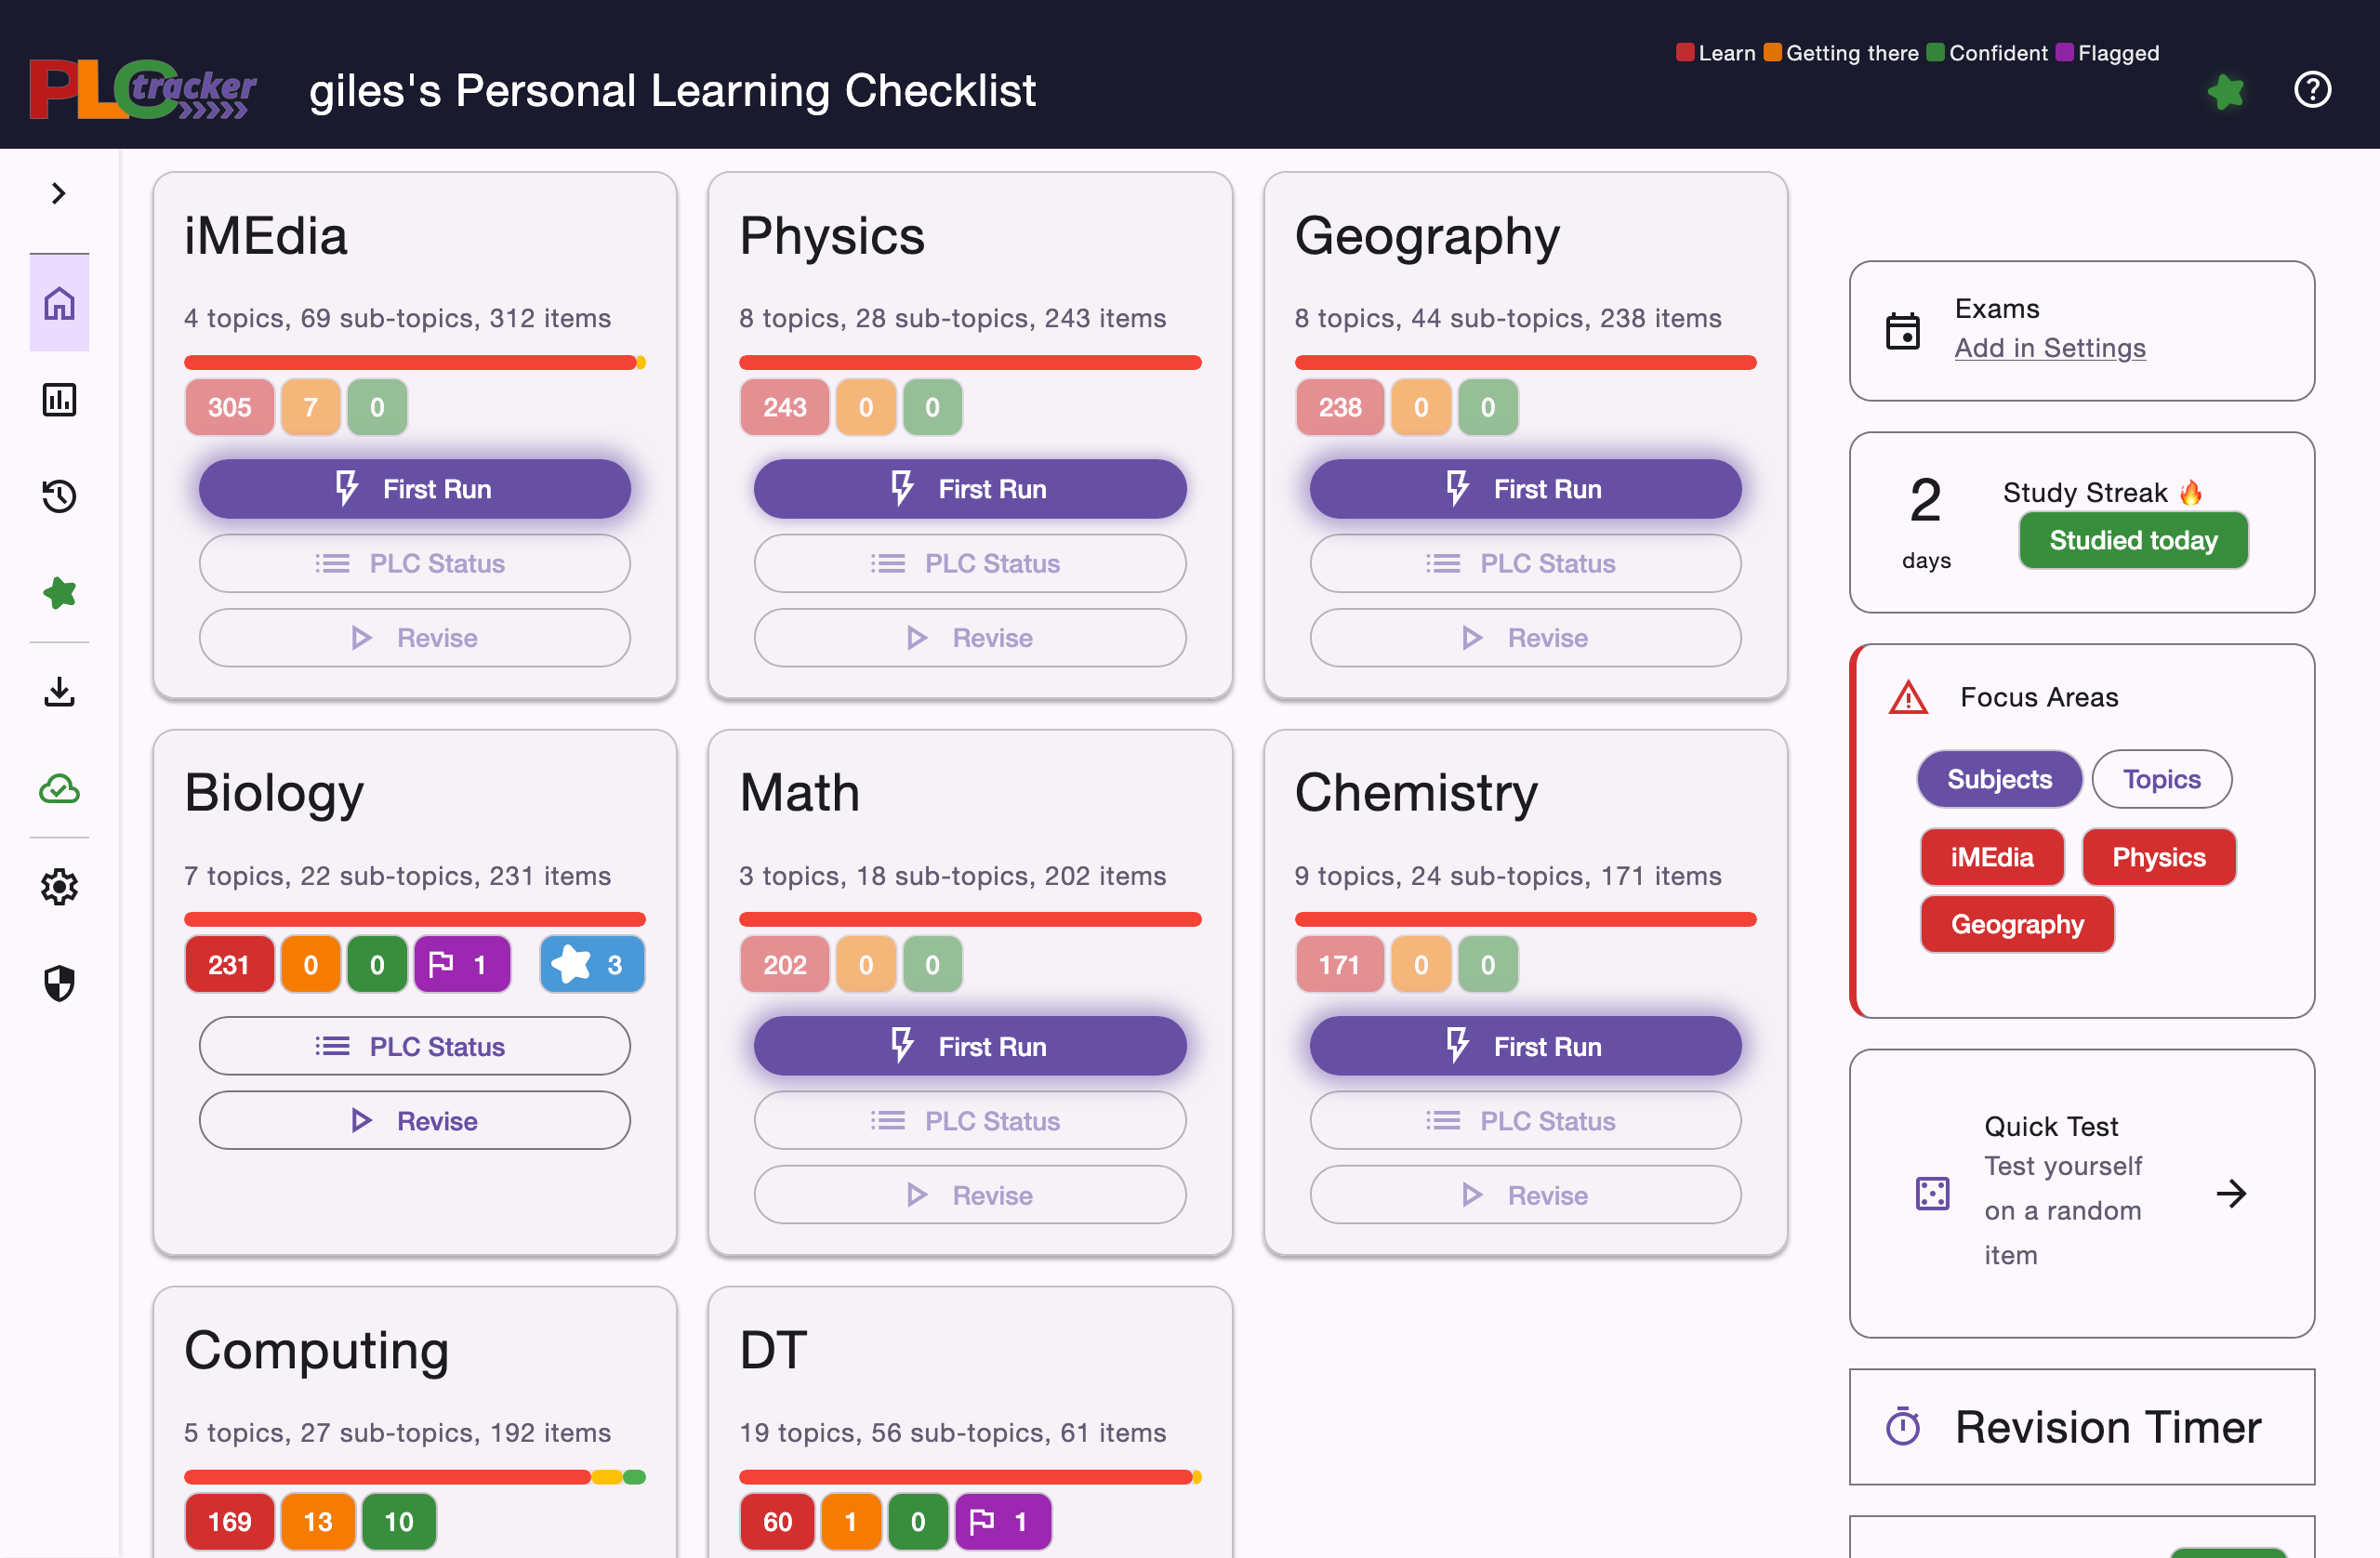Check sync status via the green cloud icon

pos(59,789)
